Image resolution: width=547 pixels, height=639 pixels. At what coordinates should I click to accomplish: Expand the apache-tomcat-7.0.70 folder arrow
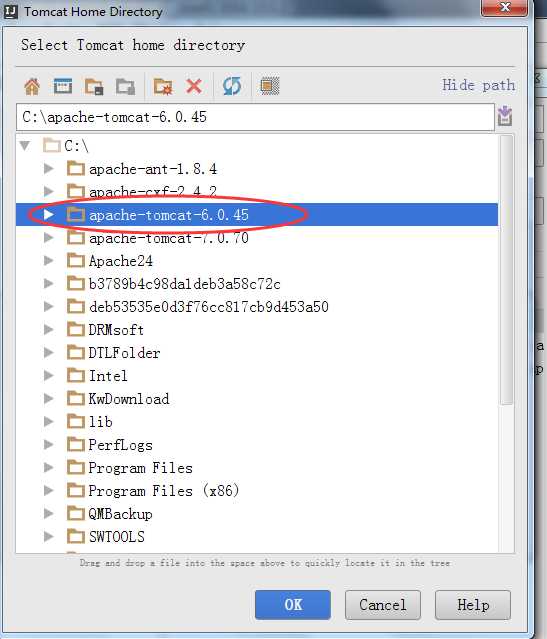pyautogui.click(x=49, y=237)
